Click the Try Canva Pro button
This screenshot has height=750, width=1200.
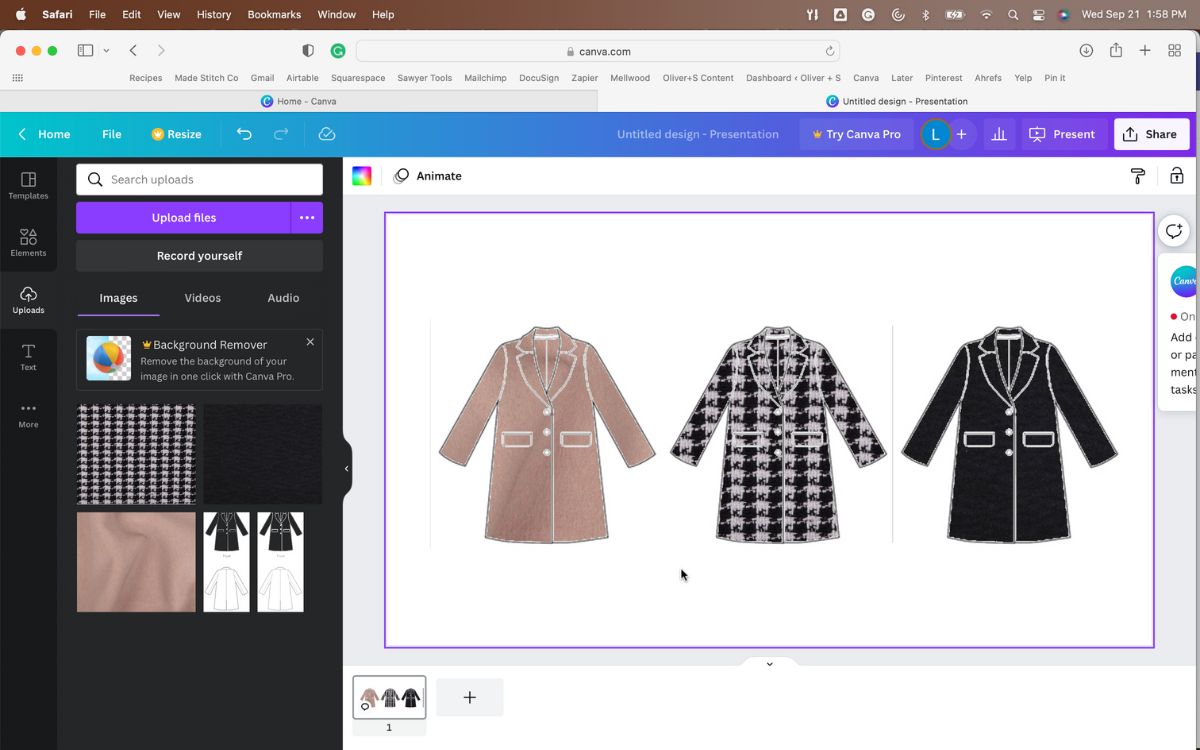click(x=856, y=133)
